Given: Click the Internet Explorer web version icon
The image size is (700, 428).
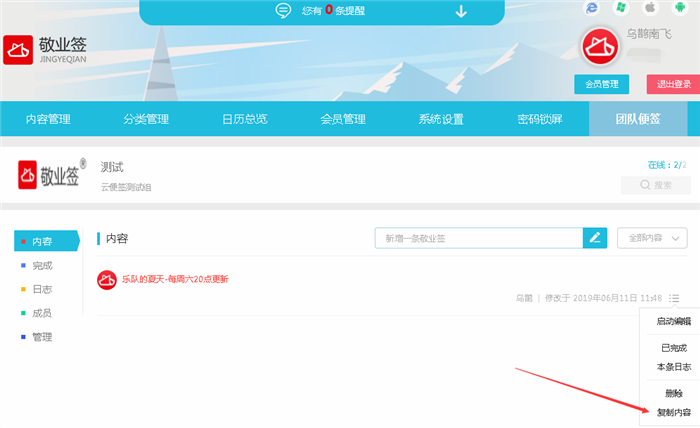Looking at the screenshot, I should 591,8.
